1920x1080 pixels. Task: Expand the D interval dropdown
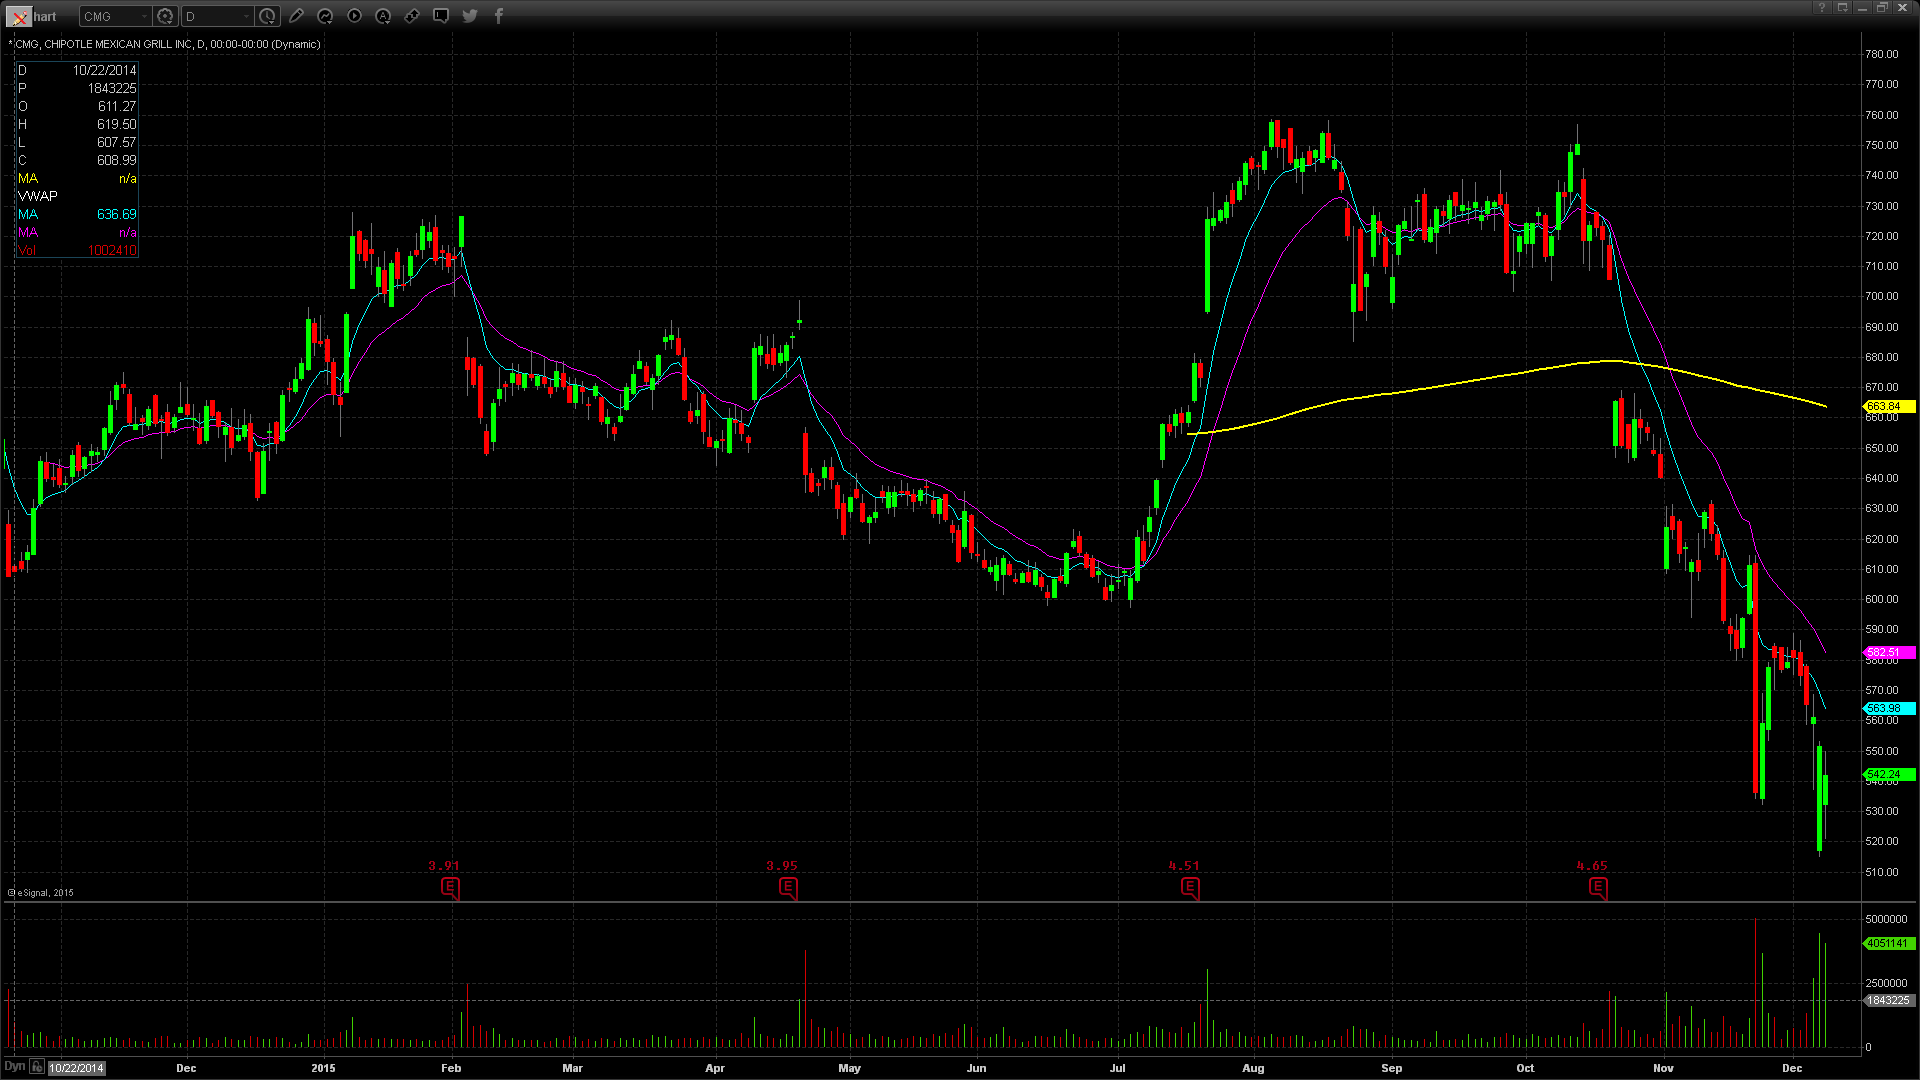[245, 17]
